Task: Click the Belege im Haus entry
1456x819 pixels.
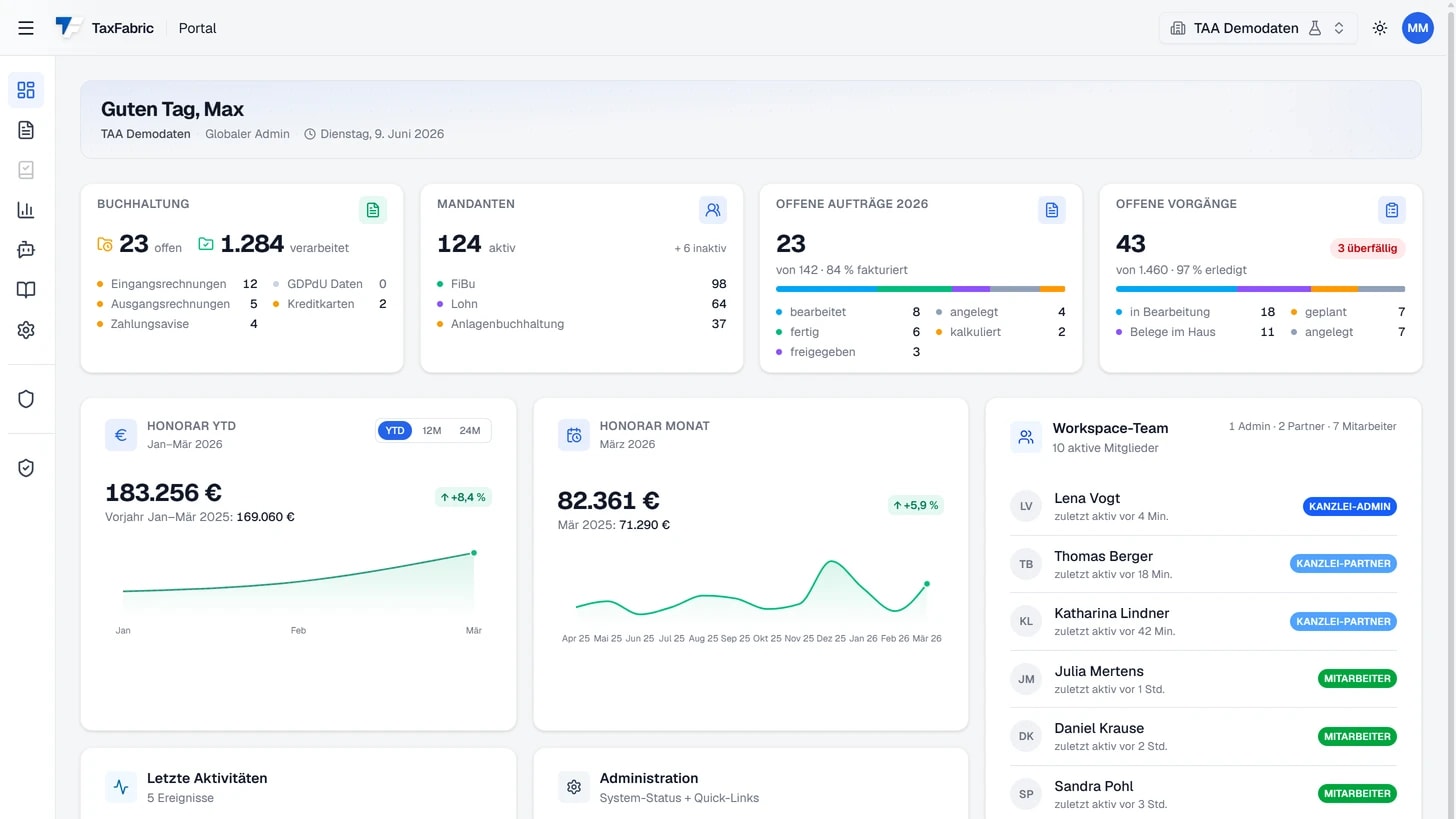Action: coord(1195,332)
